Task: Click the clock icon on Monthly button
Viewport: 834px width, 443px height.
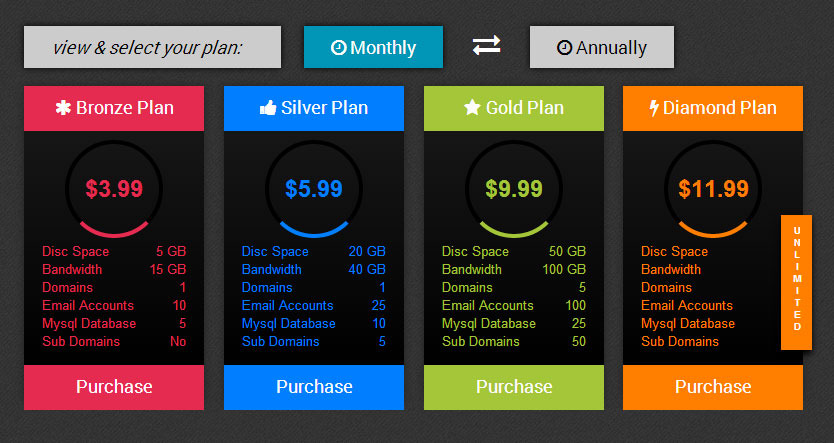Action: click(338, 47)
